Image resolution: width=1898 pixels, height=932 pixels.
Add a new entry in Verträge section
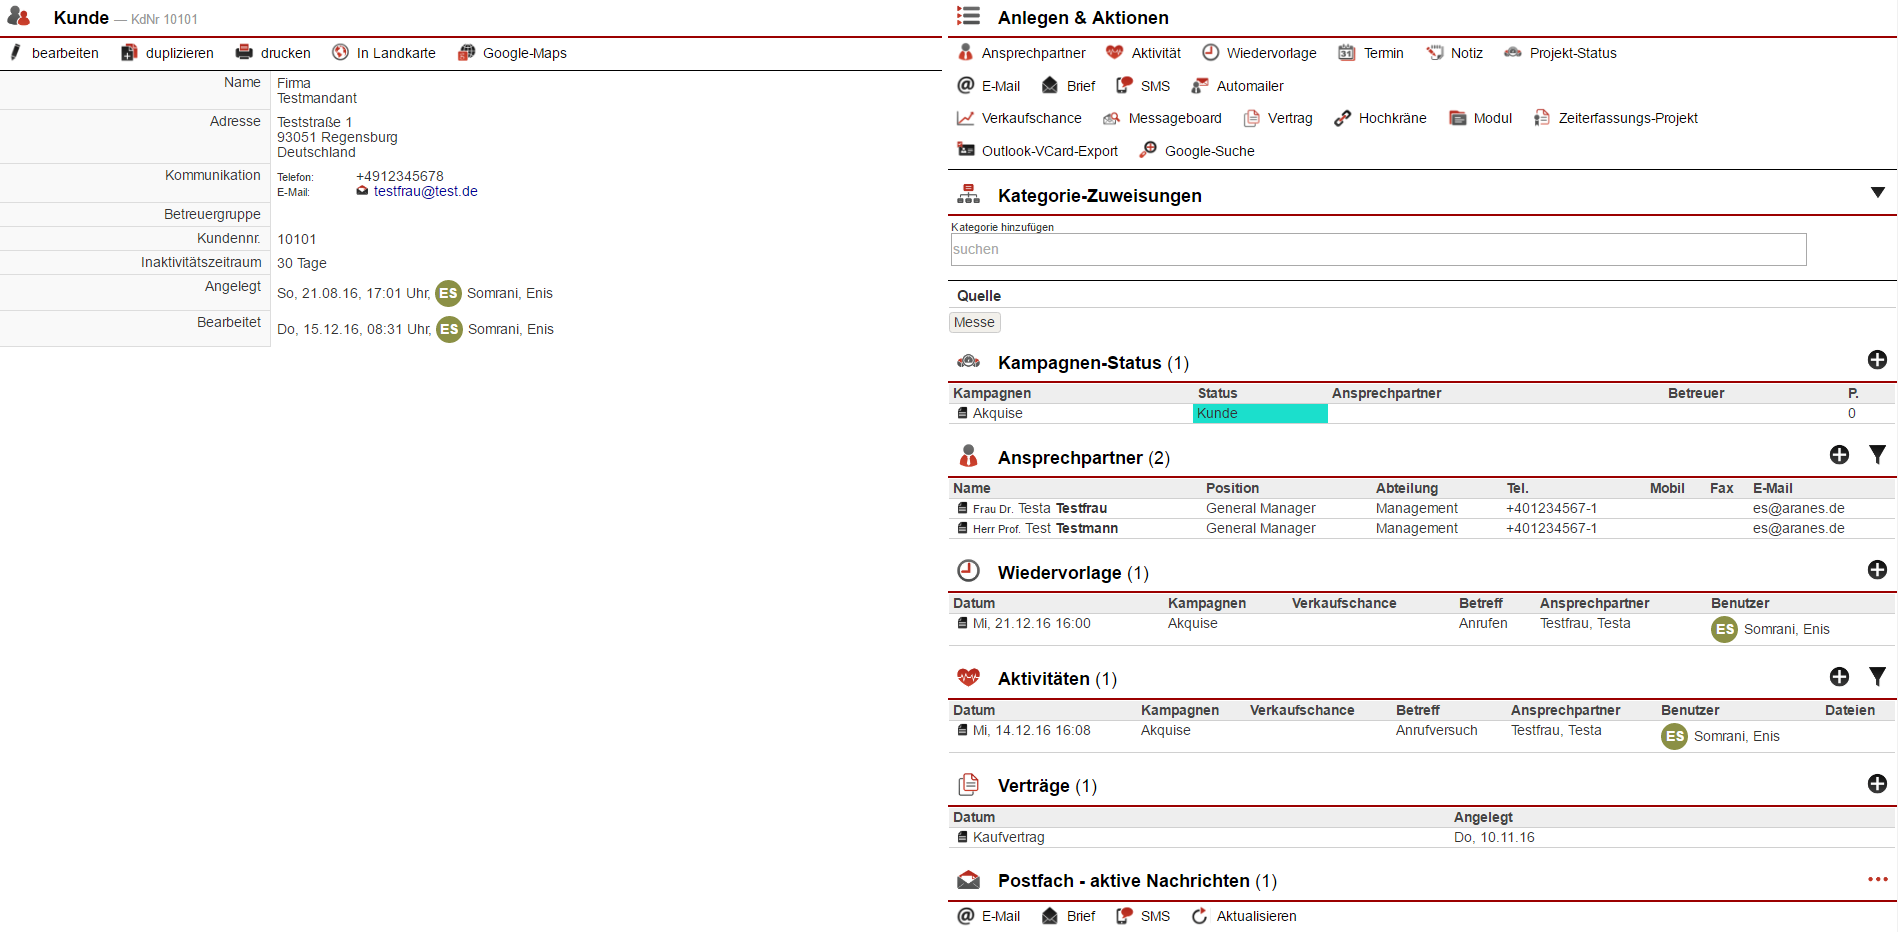[1877, 784]
